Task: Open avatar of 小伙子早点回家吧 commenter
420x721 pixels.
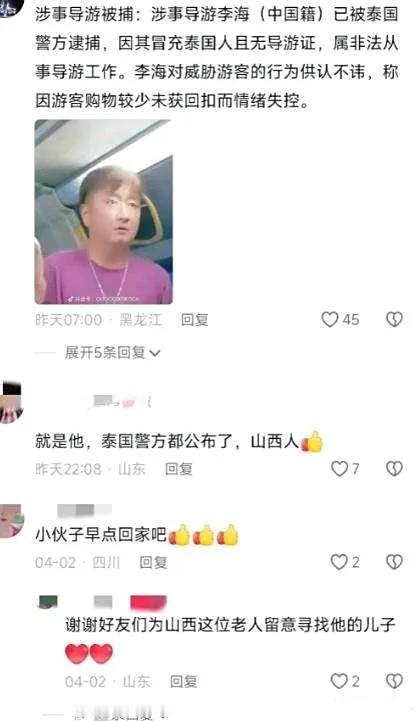Action: (x=11, y=520)
